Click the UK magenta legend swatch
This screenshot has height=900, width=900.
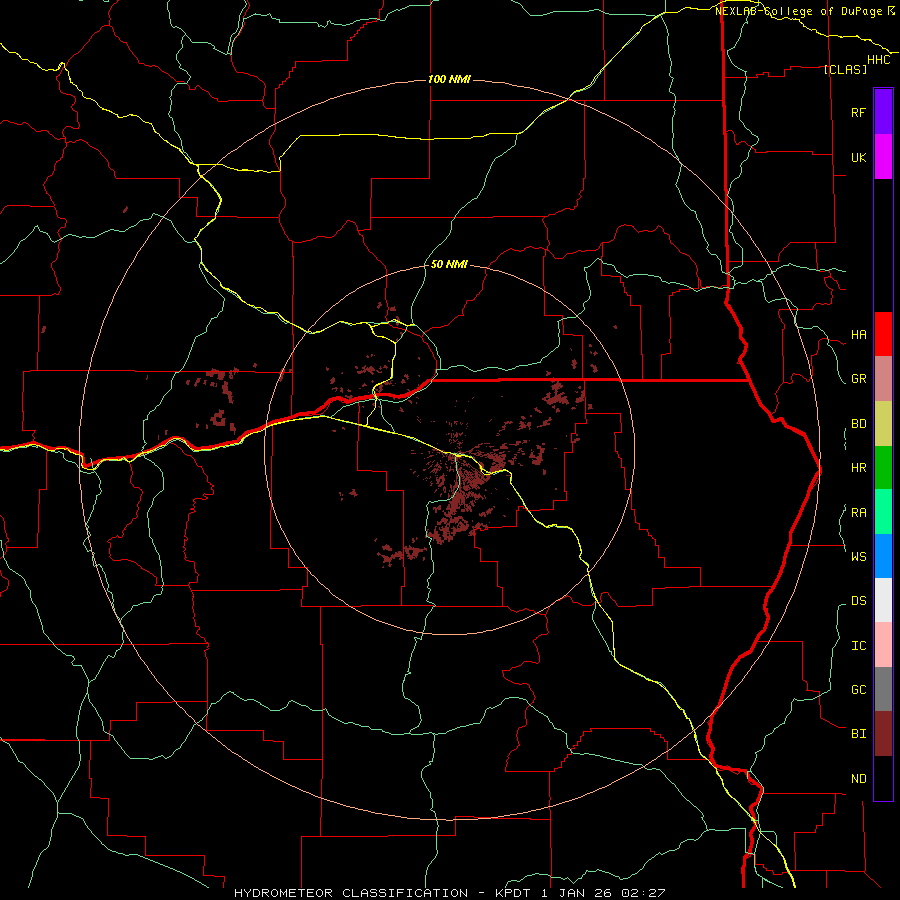coord(883,157)
